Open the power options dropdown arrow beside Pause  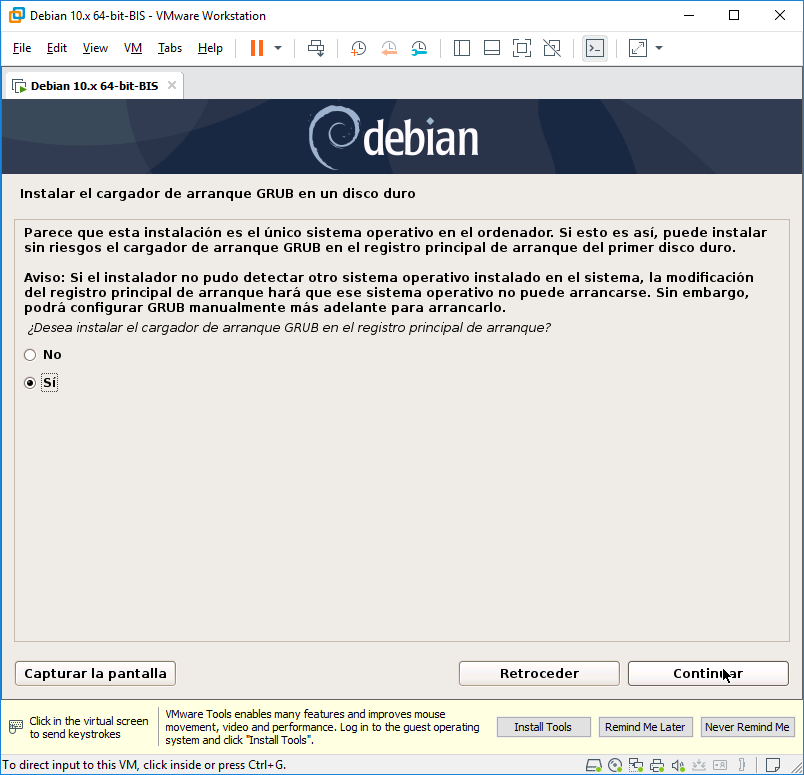[x=278, y=48]
